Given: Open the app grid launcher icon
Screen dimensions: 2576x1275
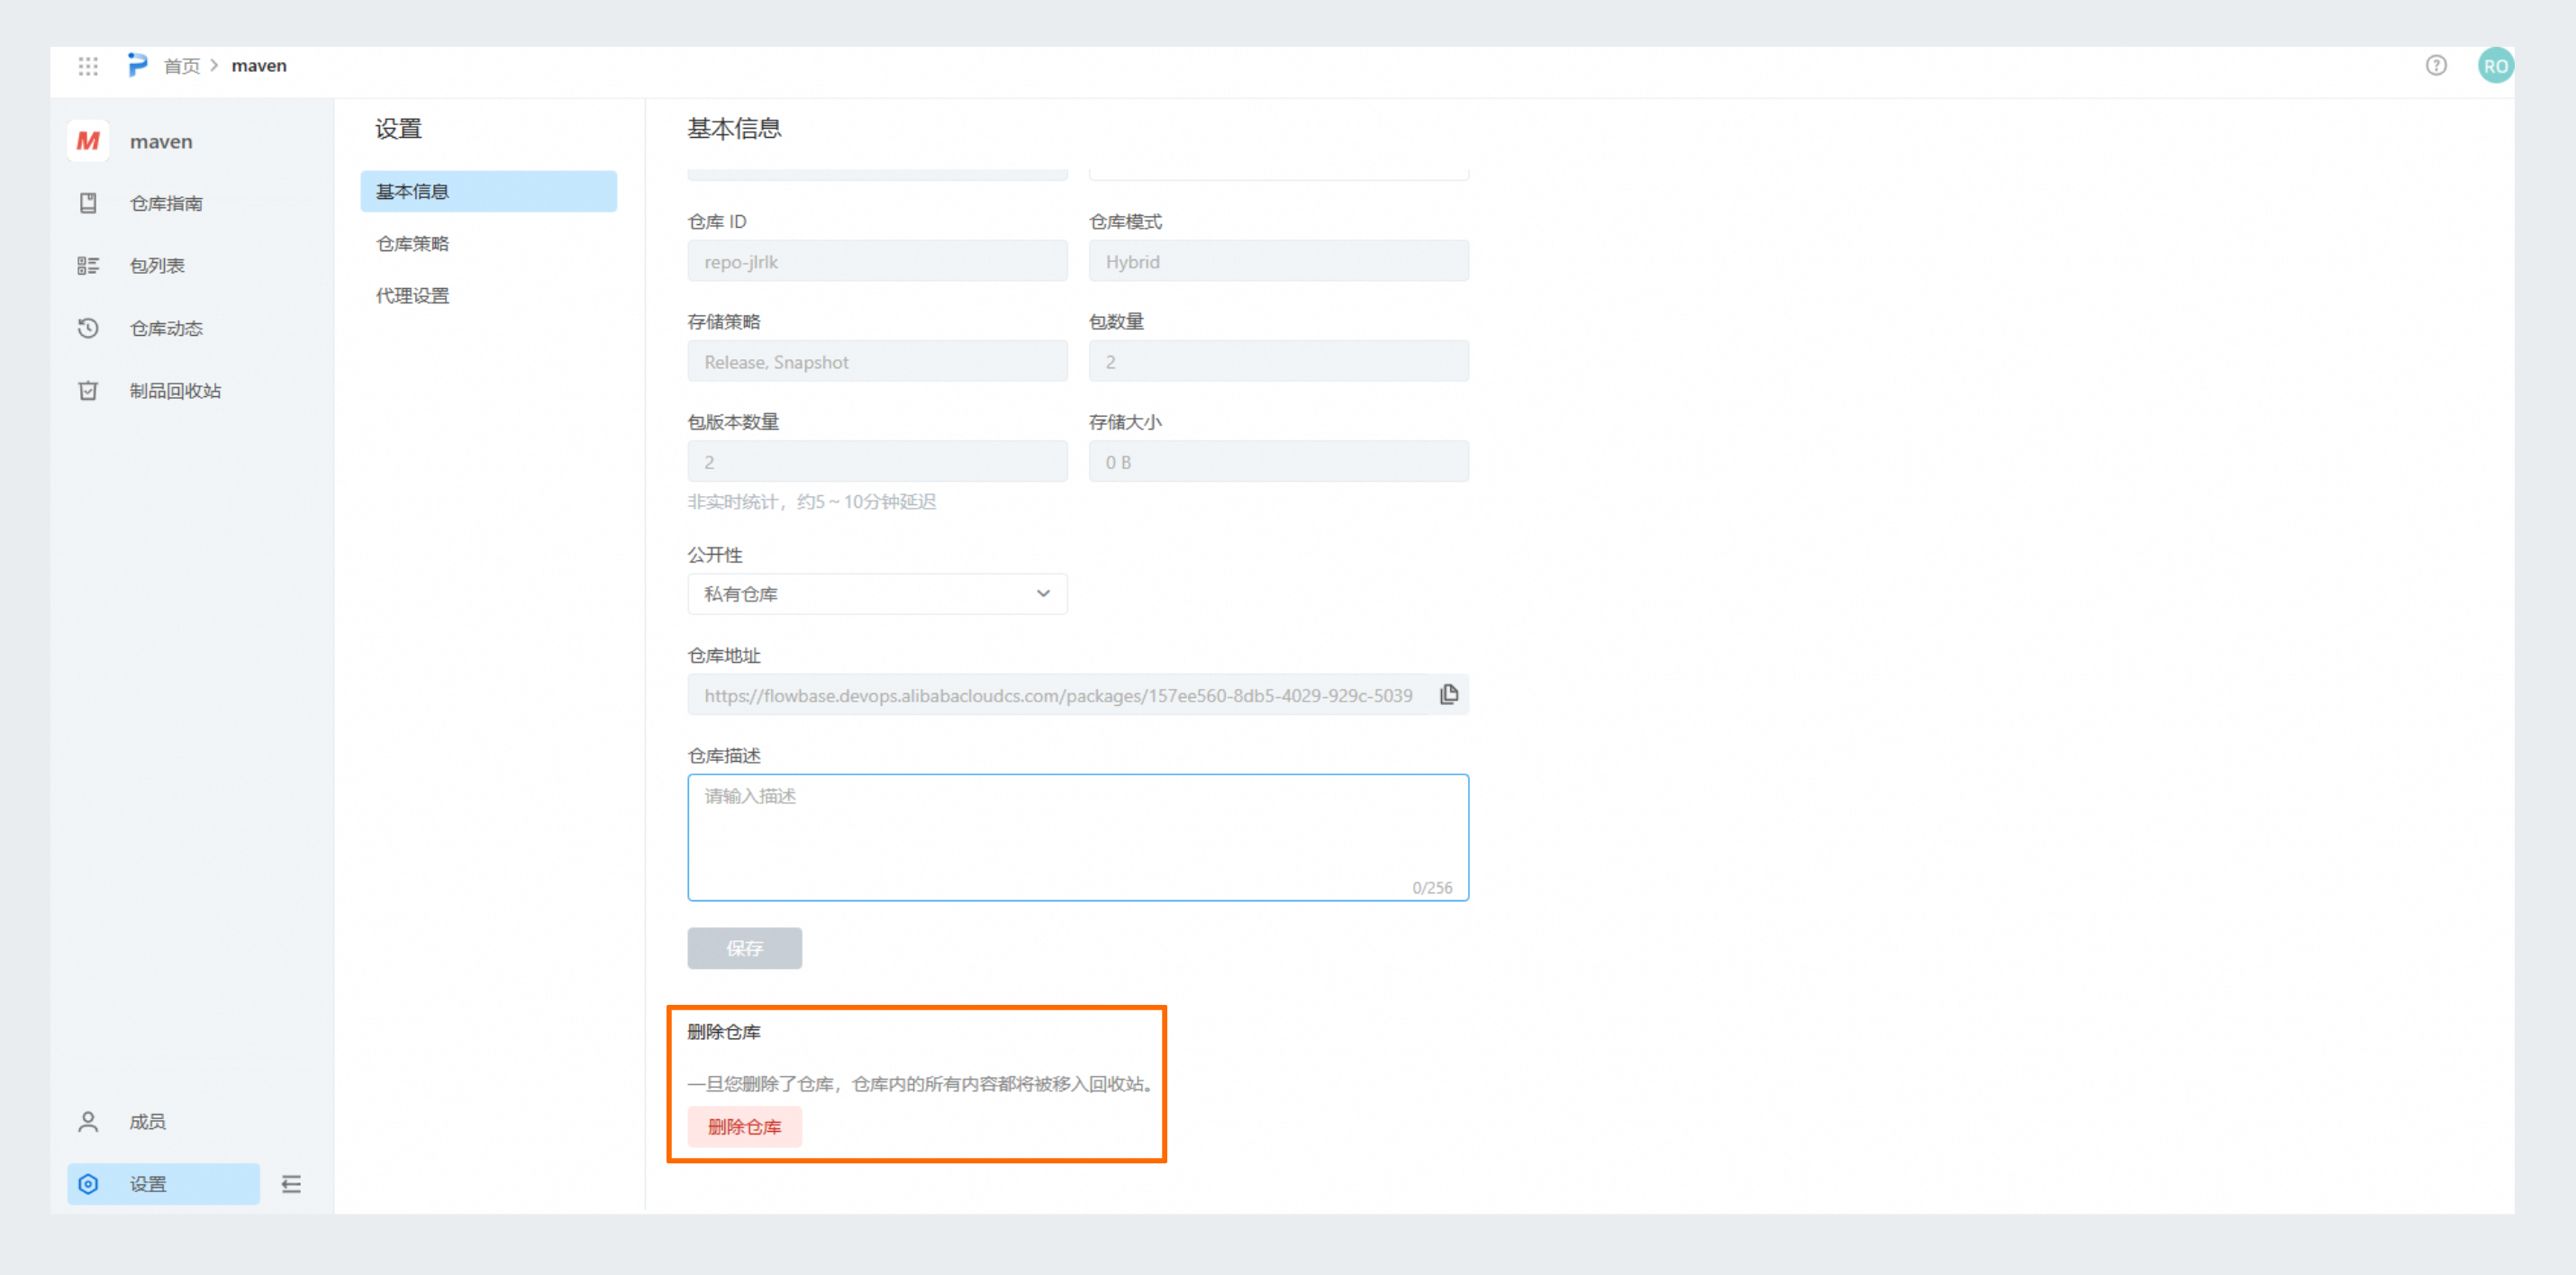Looking at the screenshot, I should click(88, 66).
